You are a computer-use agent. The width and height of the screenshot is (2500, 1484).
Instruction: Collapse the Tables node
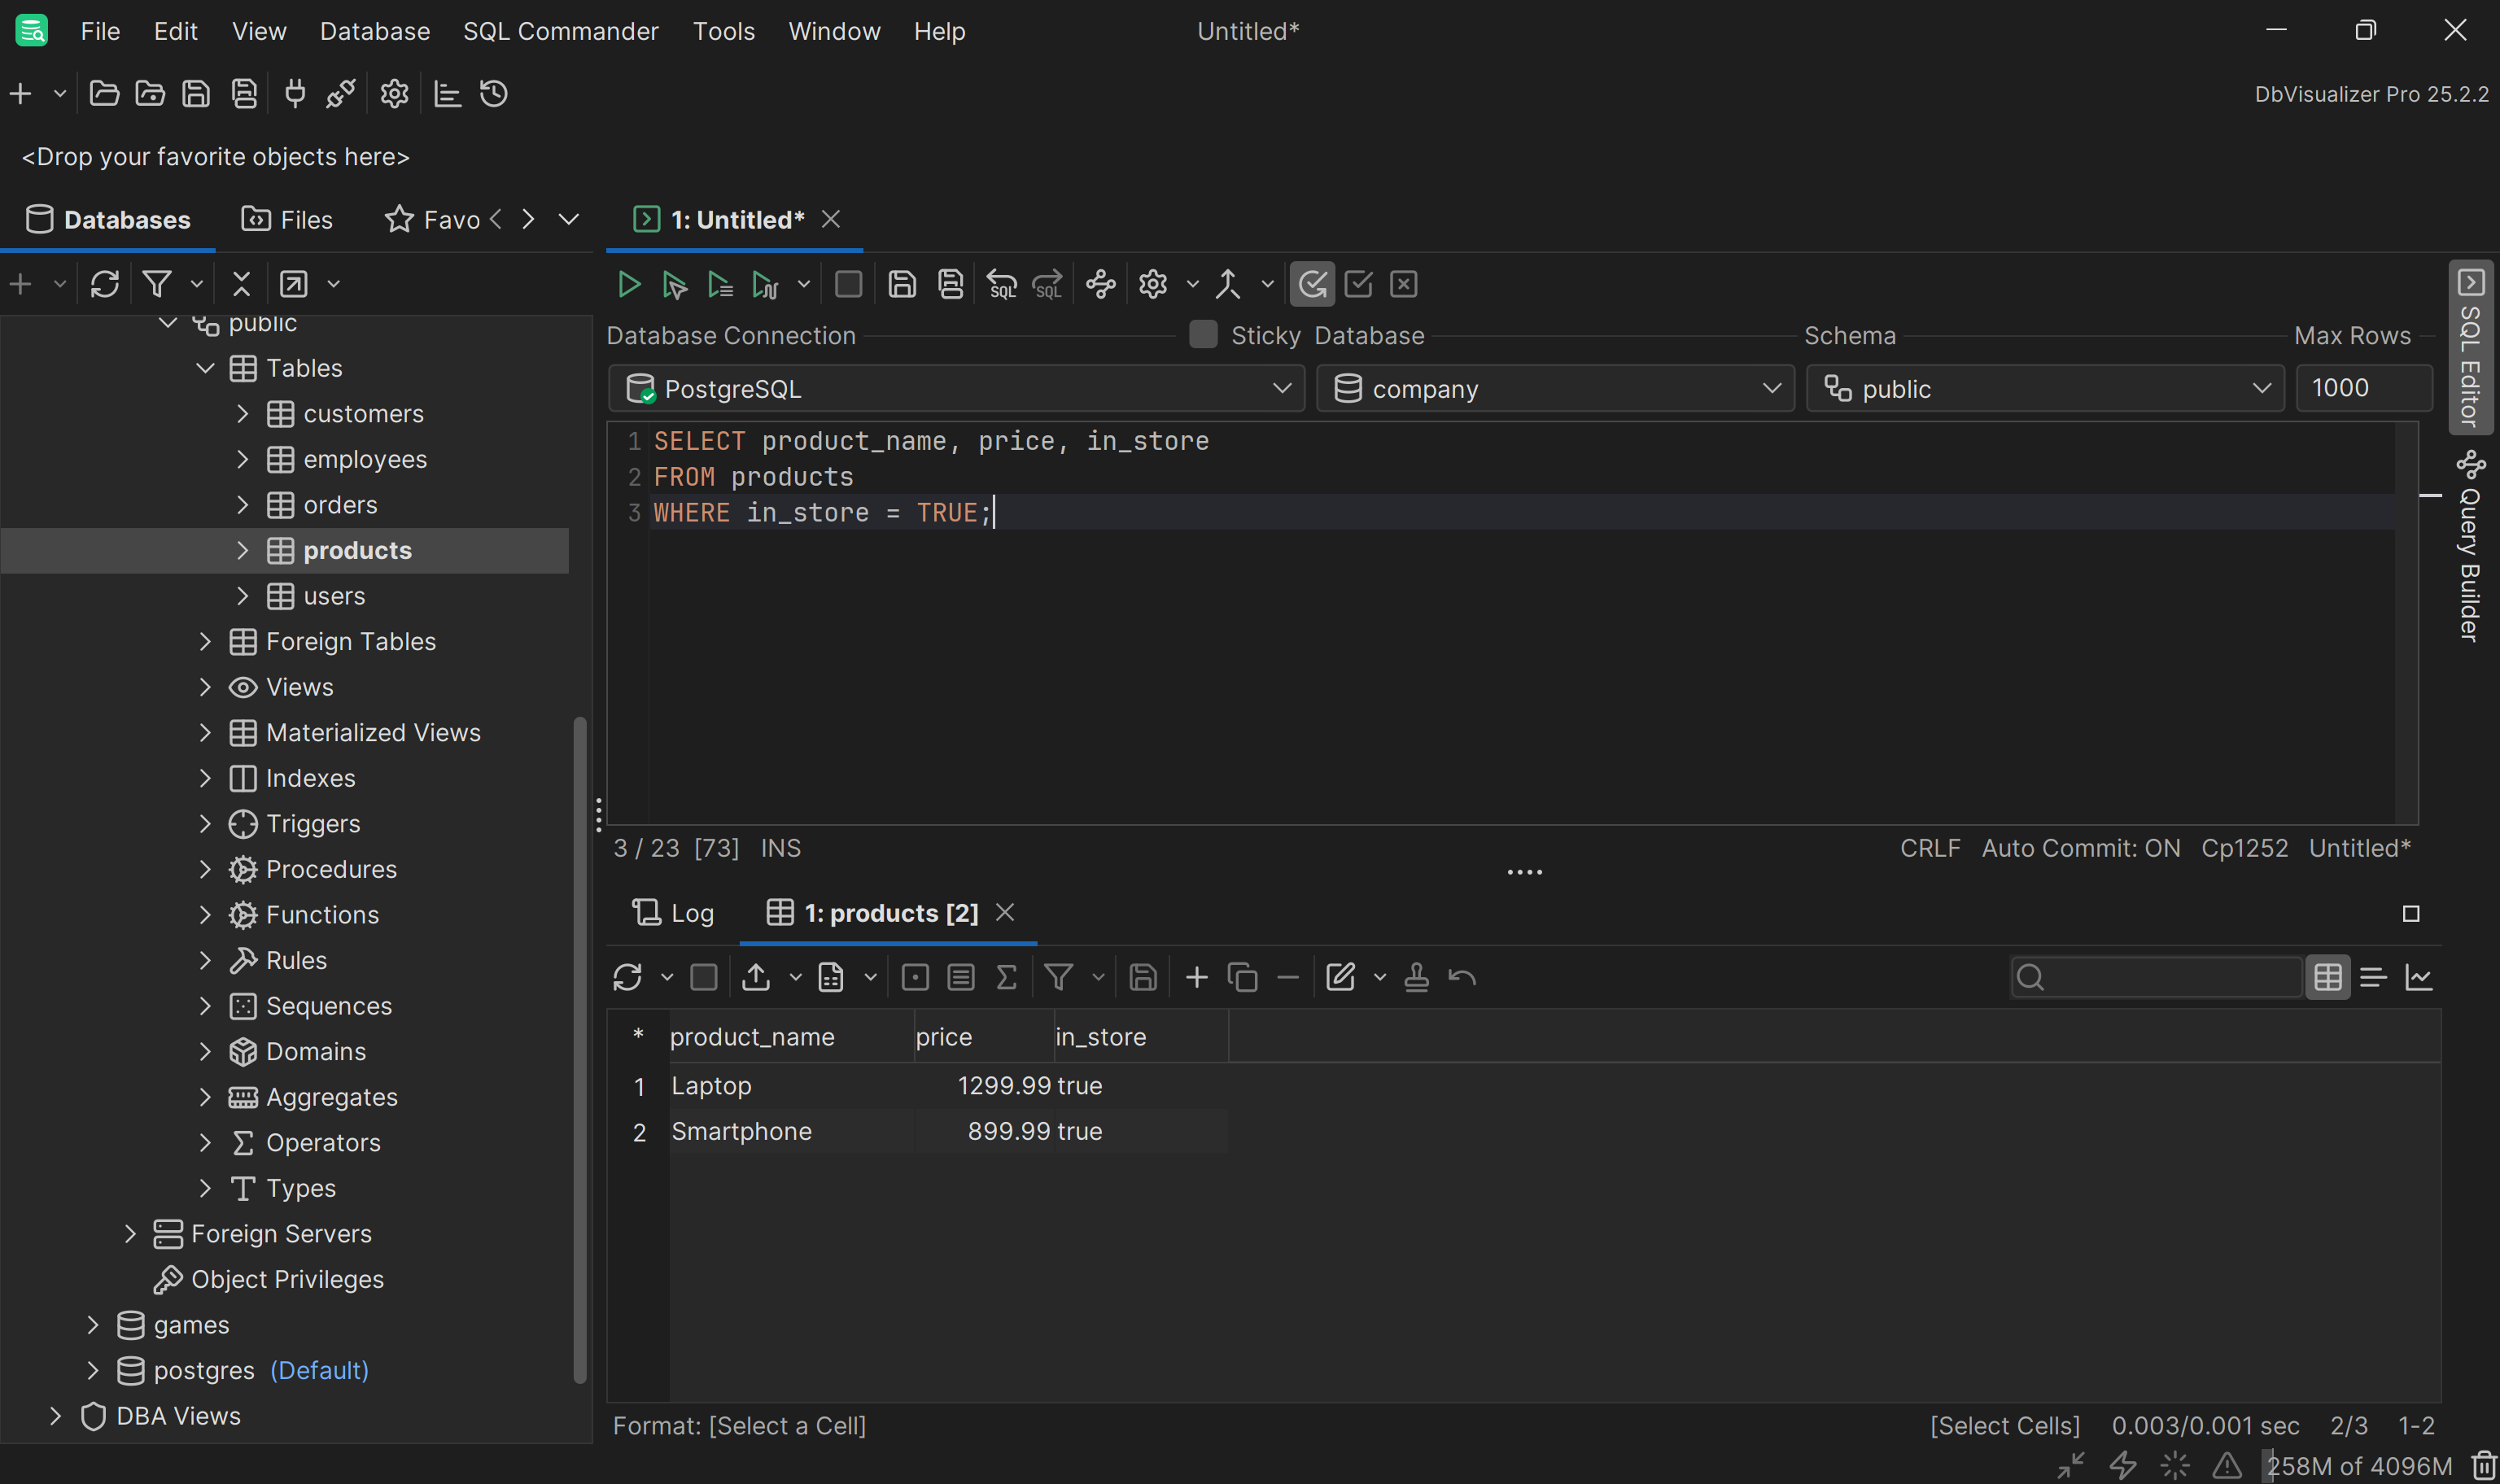tap(205, 368)
